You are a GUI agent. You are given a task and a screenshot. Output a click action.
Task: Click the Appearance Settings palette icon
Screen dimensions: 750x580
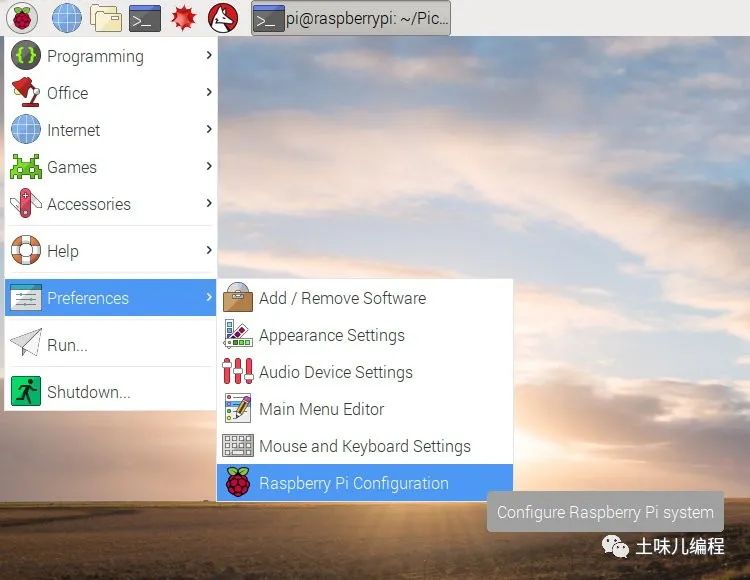point(238,334)
